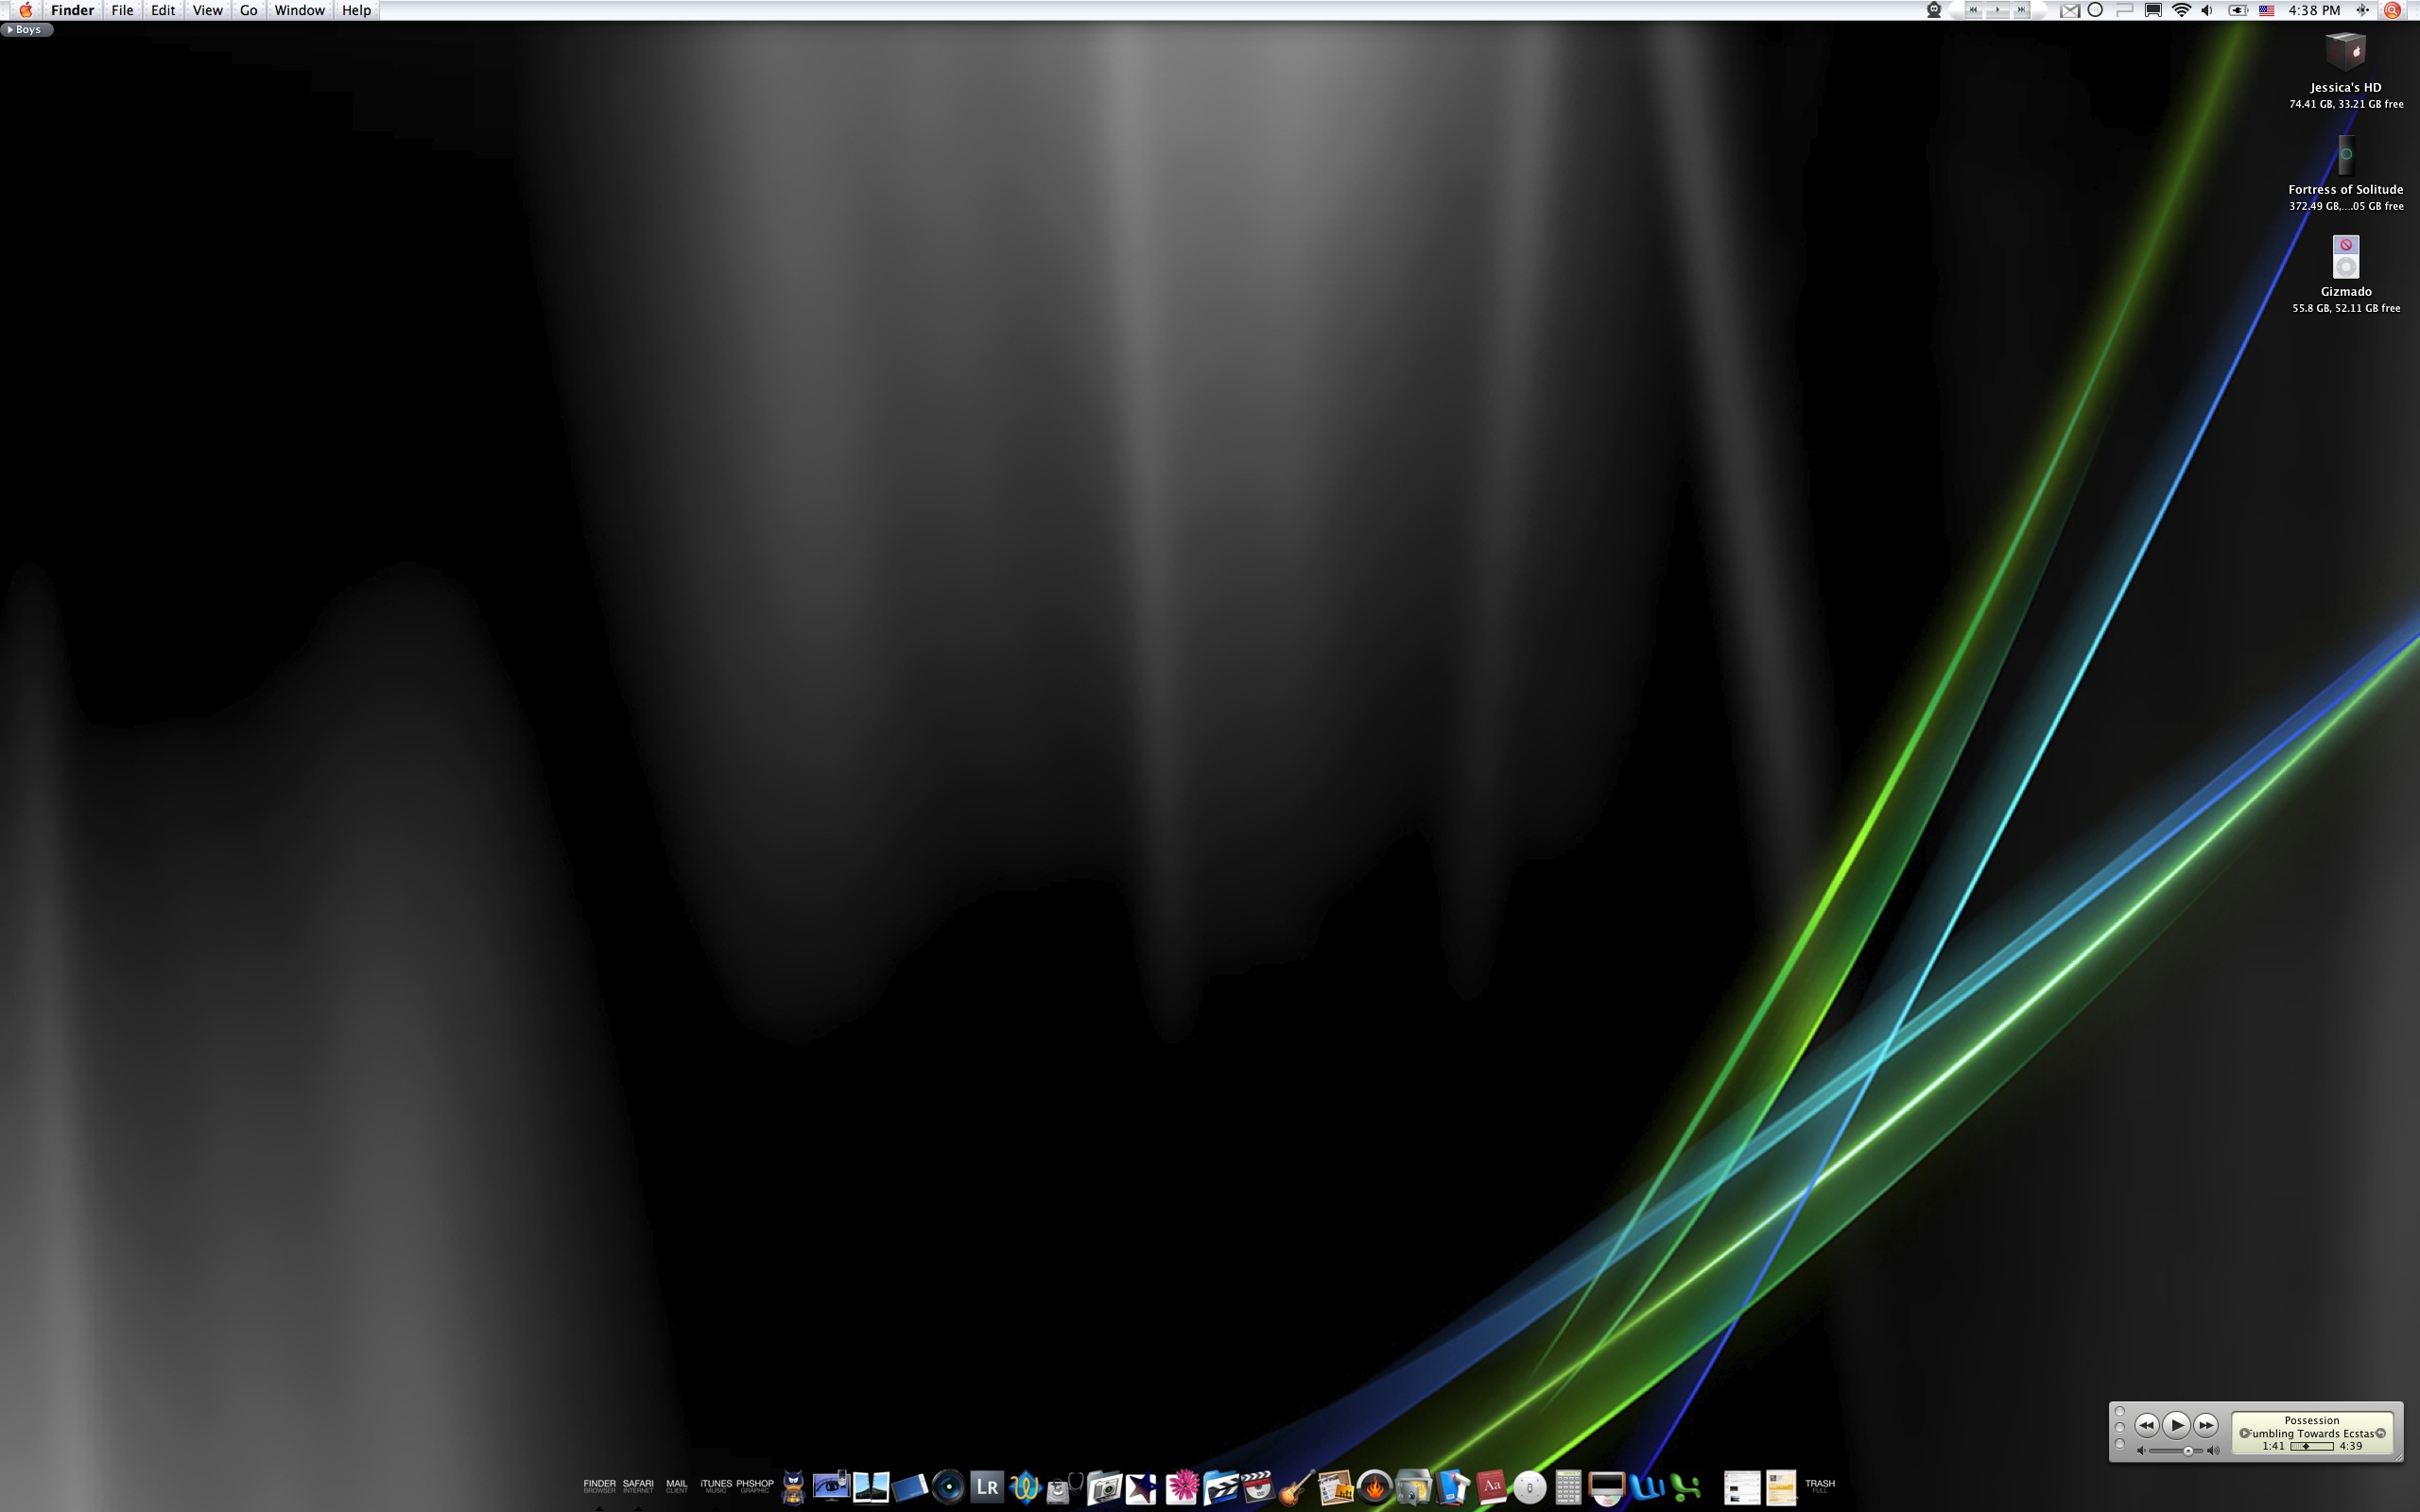Open the Dictionary icon in Dock
Image resolution: width=2420 pixels, height=1512 pixels.
pyautogui.click(x=1491, y=1487)
